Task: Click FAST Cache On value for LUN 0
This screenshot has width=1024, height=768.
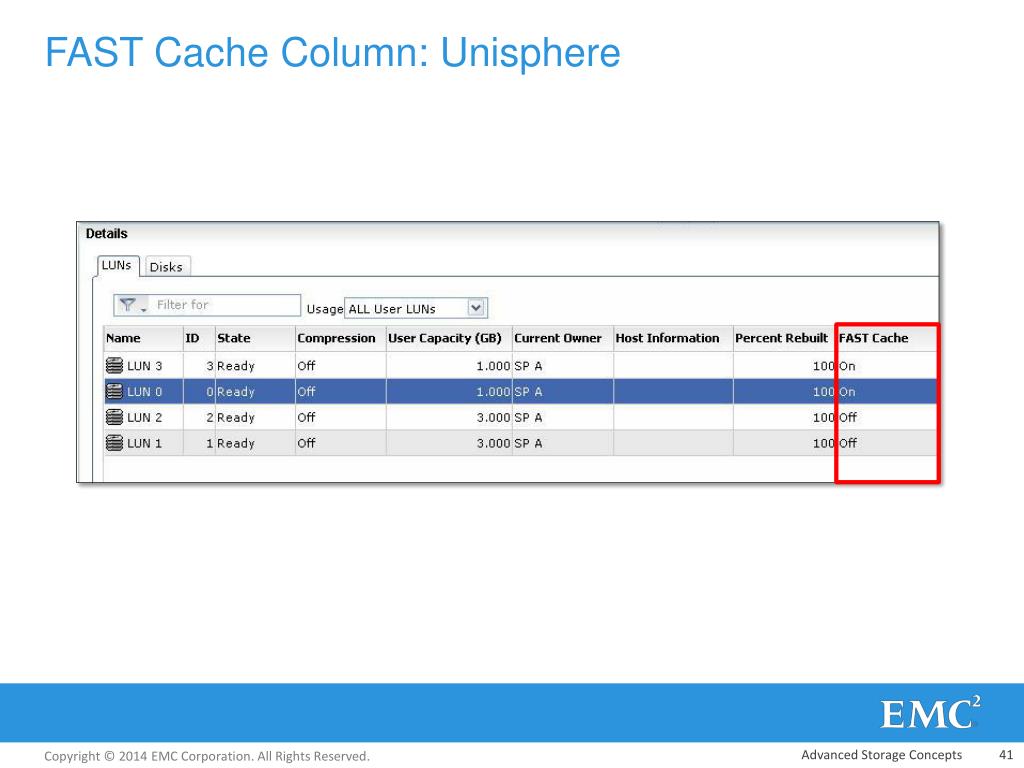Action: [x=847, y=392]
